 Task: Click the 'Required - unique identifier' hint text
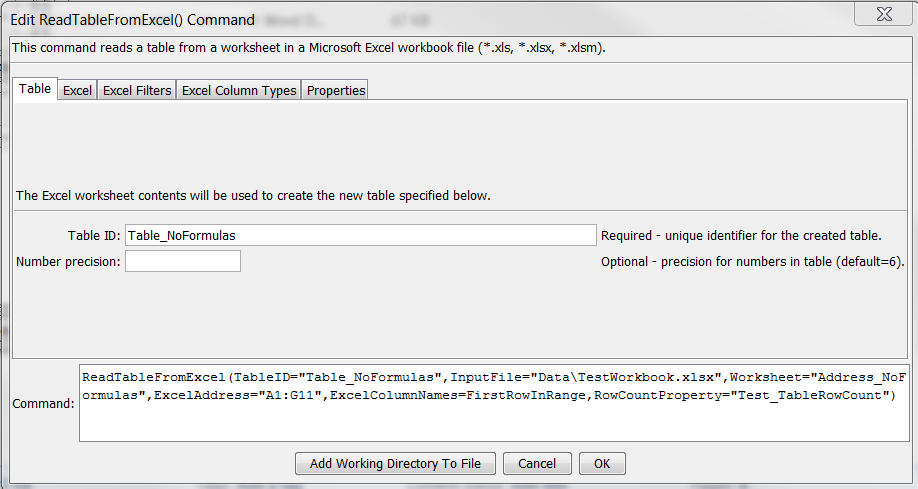(x=741, y=235)
